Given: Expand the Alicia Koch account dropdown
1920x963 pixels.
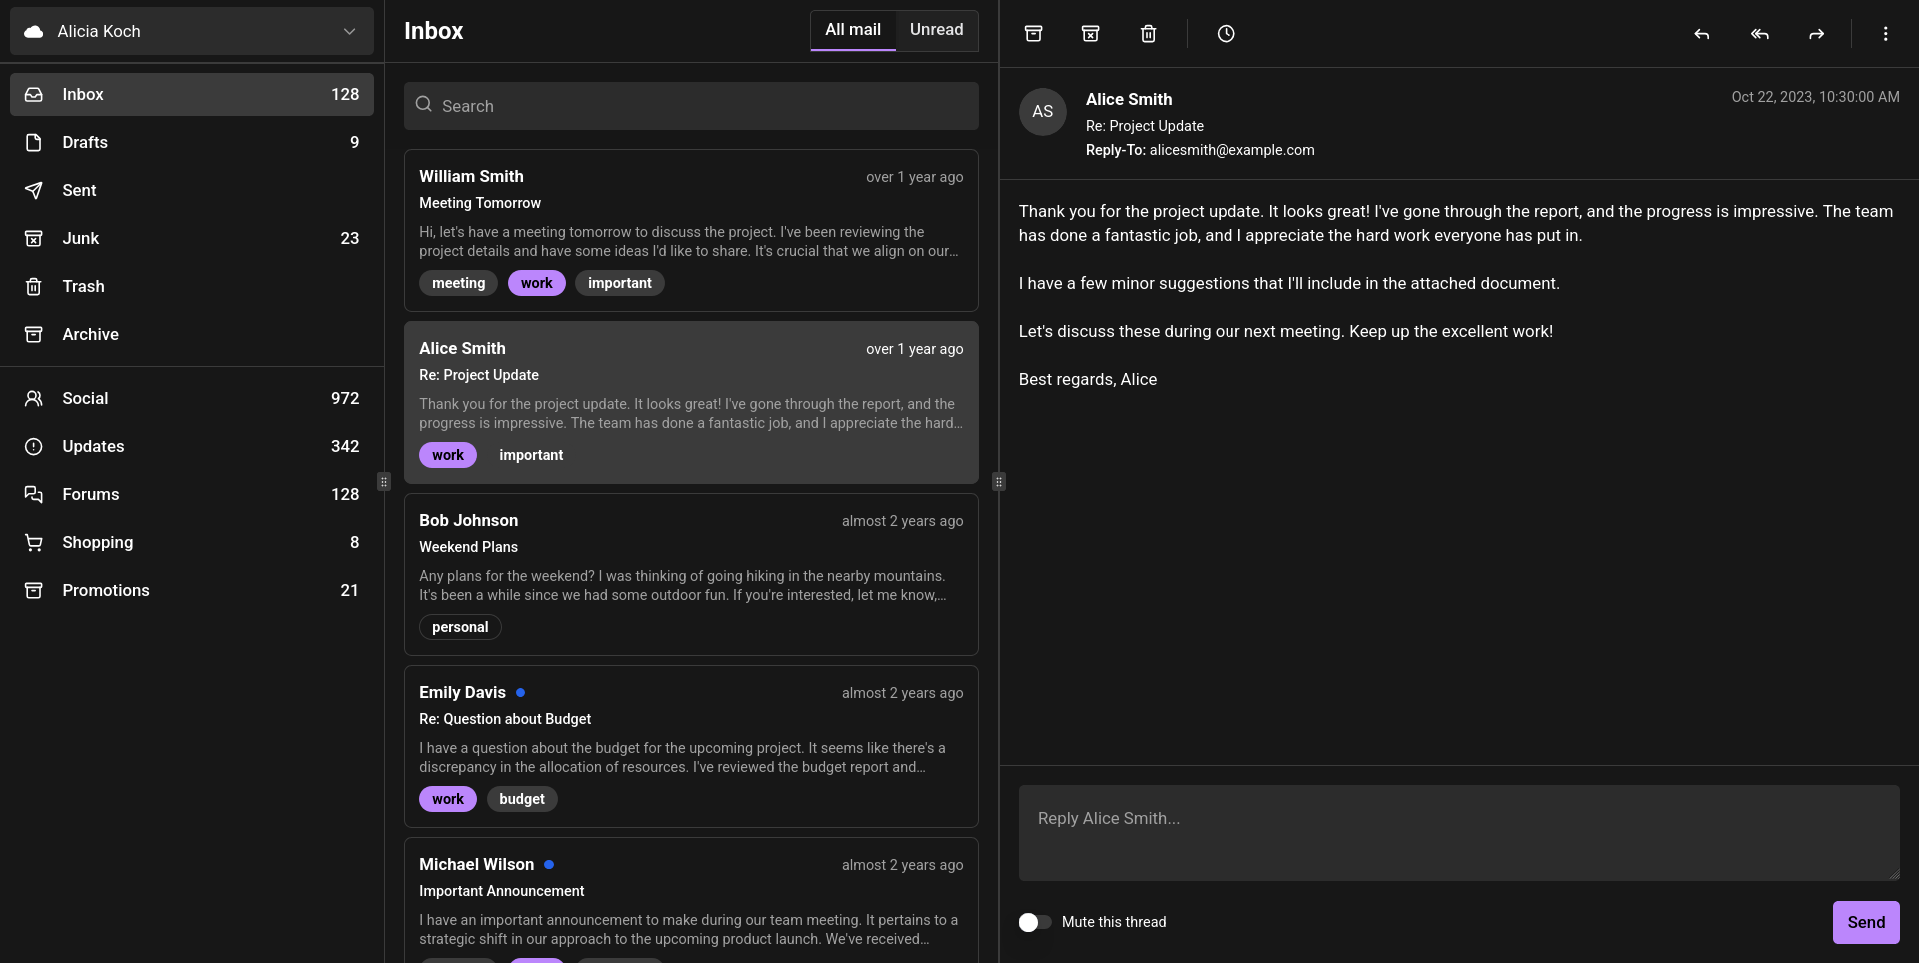Looking at the screenshot, I should [192, 31].
